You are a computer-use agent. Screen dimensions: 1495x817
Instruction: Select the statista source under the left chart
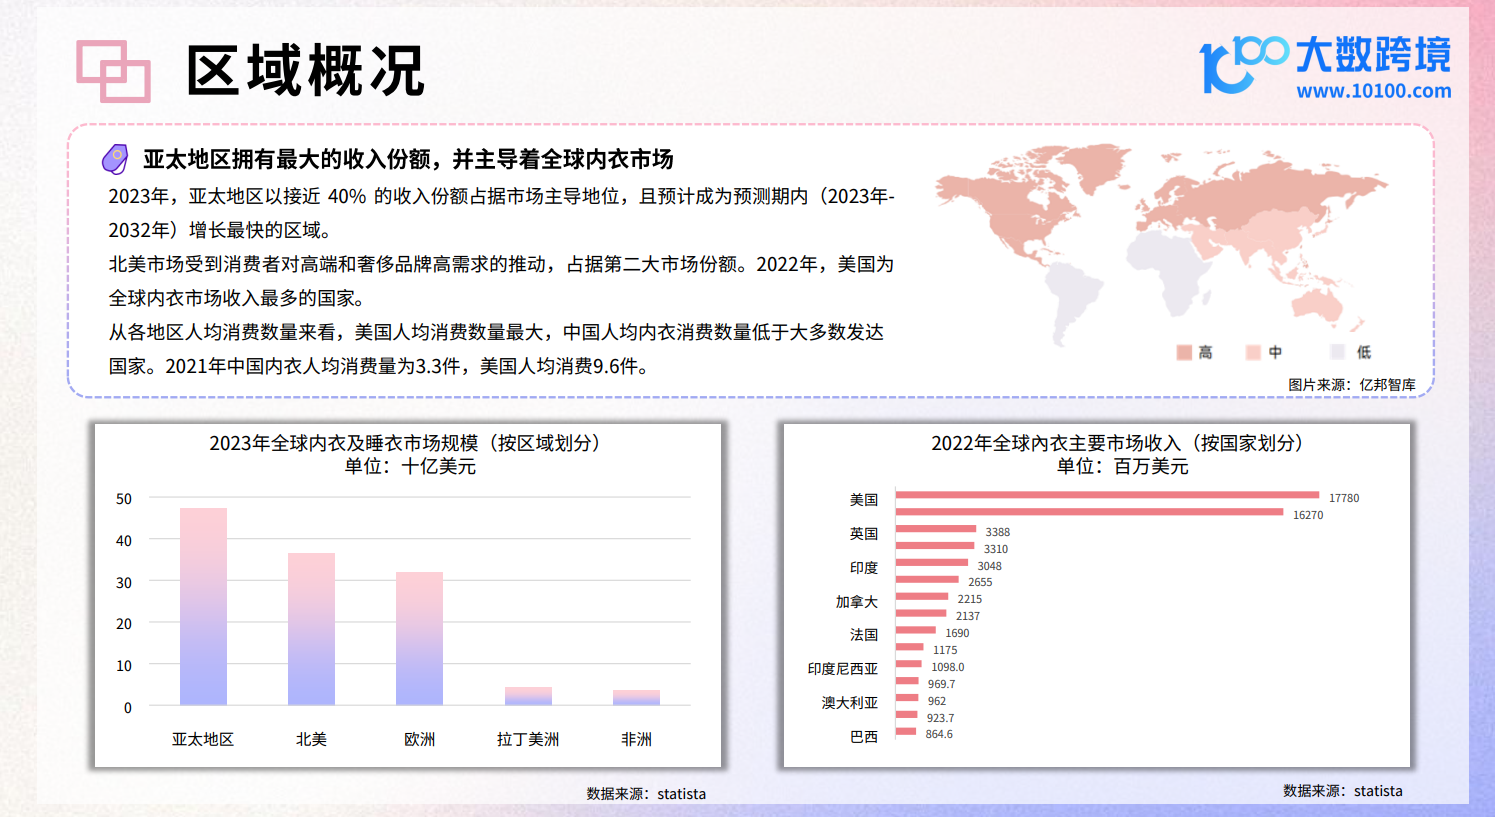point(646,794)
